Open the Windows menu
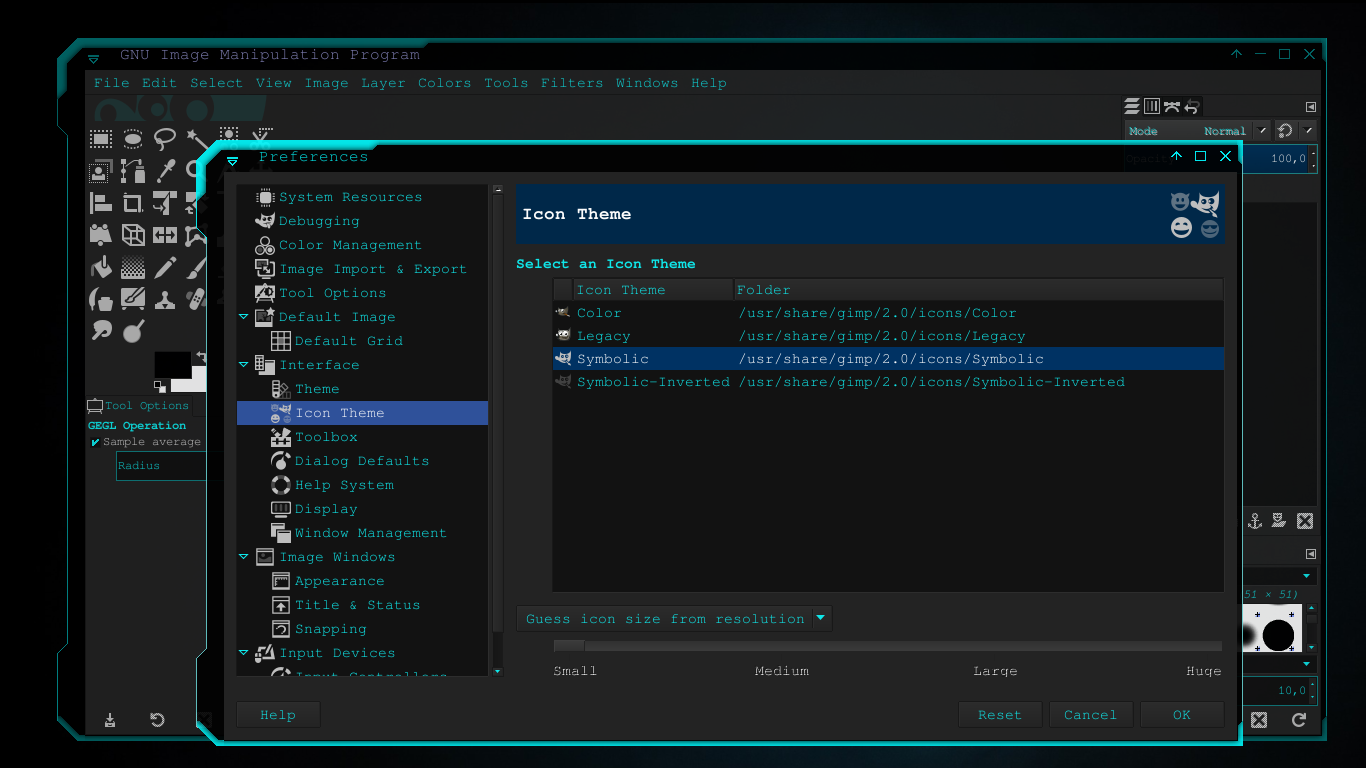The height and width of the screenshot is (768, 1366). coord(647,83)
